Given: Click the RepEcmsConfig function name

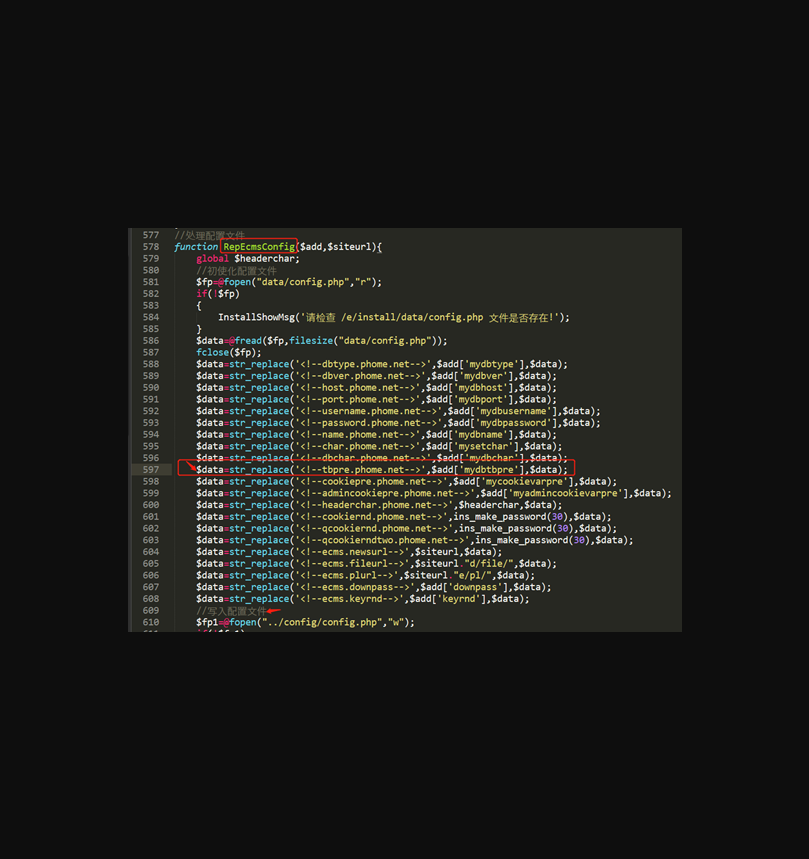Looking at the screenshot, I should [x=259, y=246].
